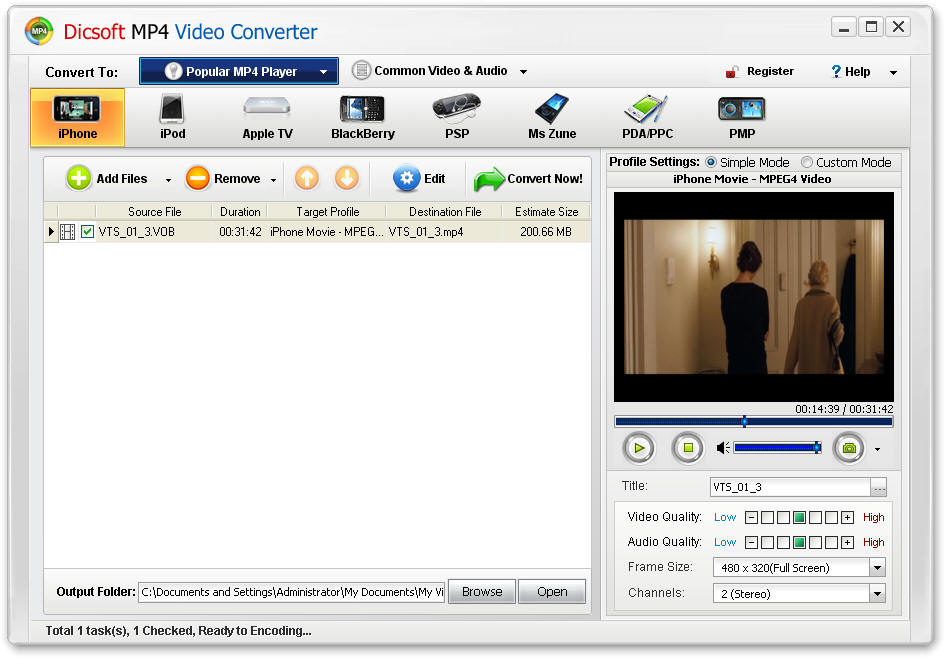Viewport: 945px width, 658px height.
Task: Set audio quality to first level box
Action: point(767,543)
